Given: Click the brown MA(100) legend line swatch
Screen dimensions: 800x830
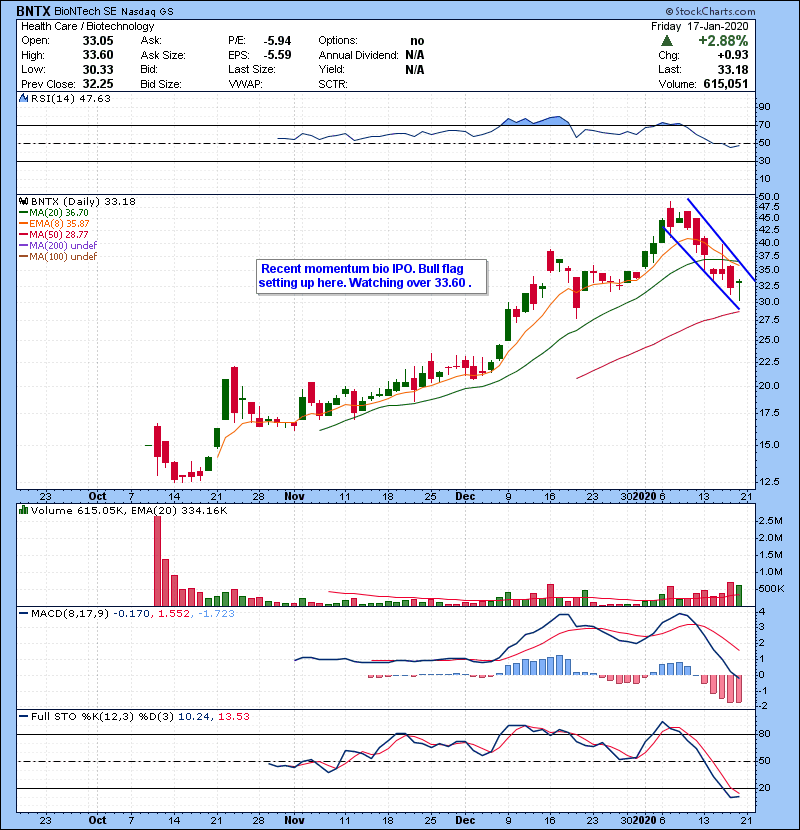Looking at the screenshot, I should click(23, 256).
